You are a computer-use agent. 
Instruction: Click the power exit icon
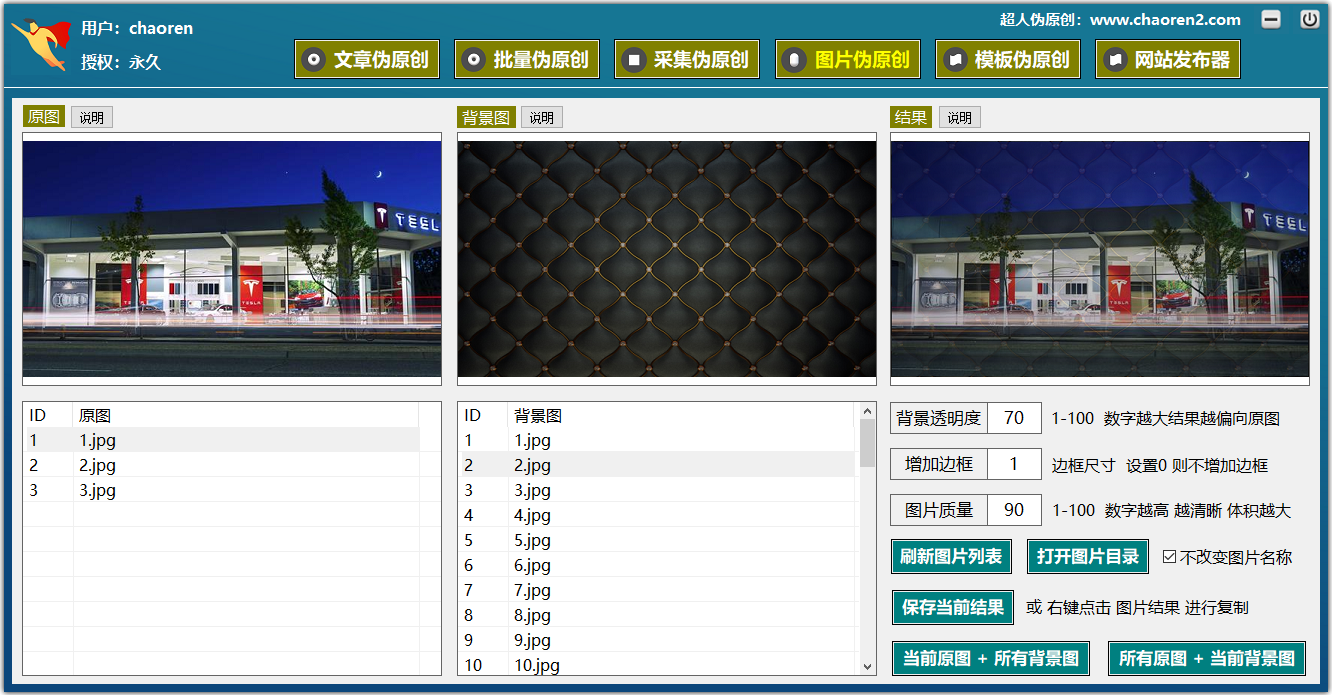[1309, 19]
